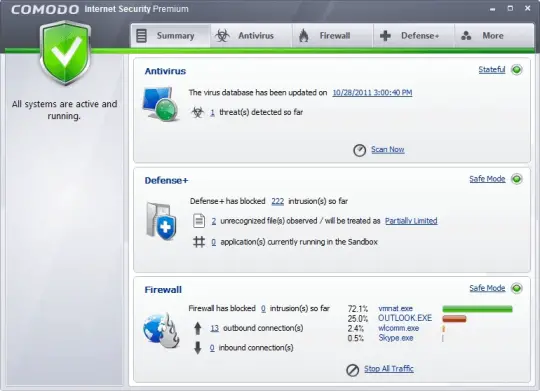
Task: Click the sandbox hash icon
Action: (x=199, y=242)
